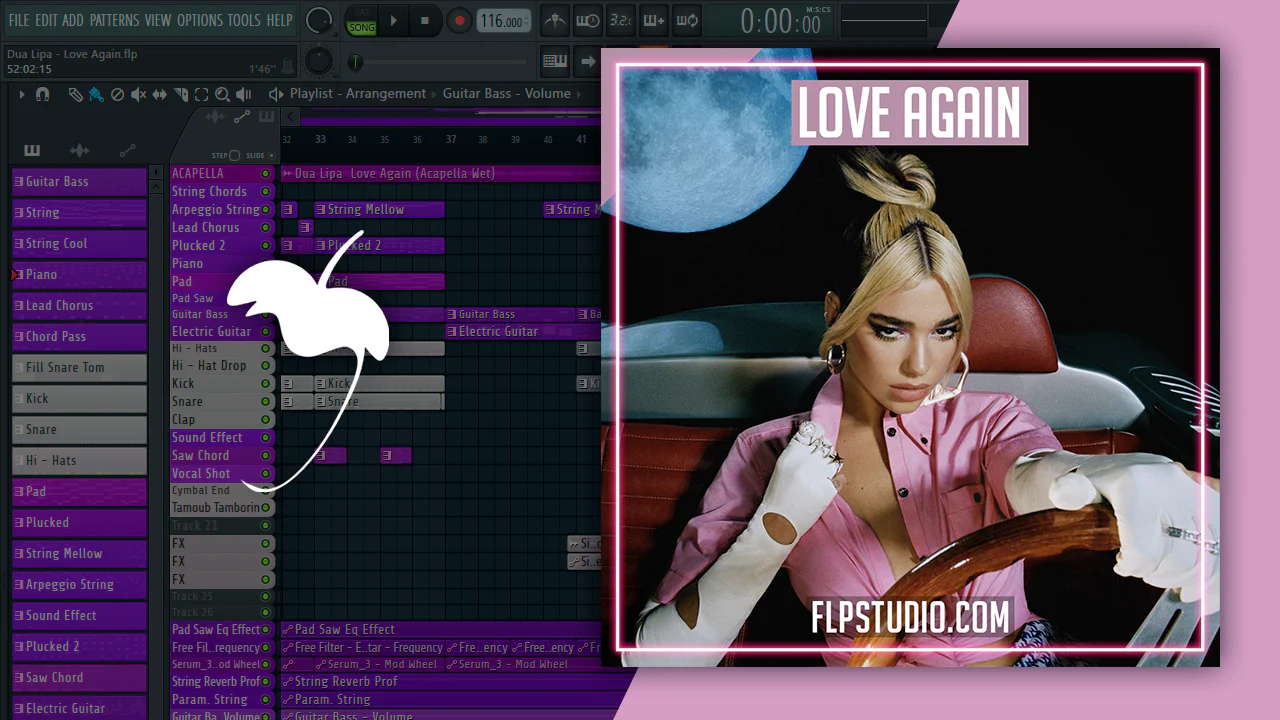Select the Delete tool in playlist toolbar
1280x720 pixels.
point(117,94)
